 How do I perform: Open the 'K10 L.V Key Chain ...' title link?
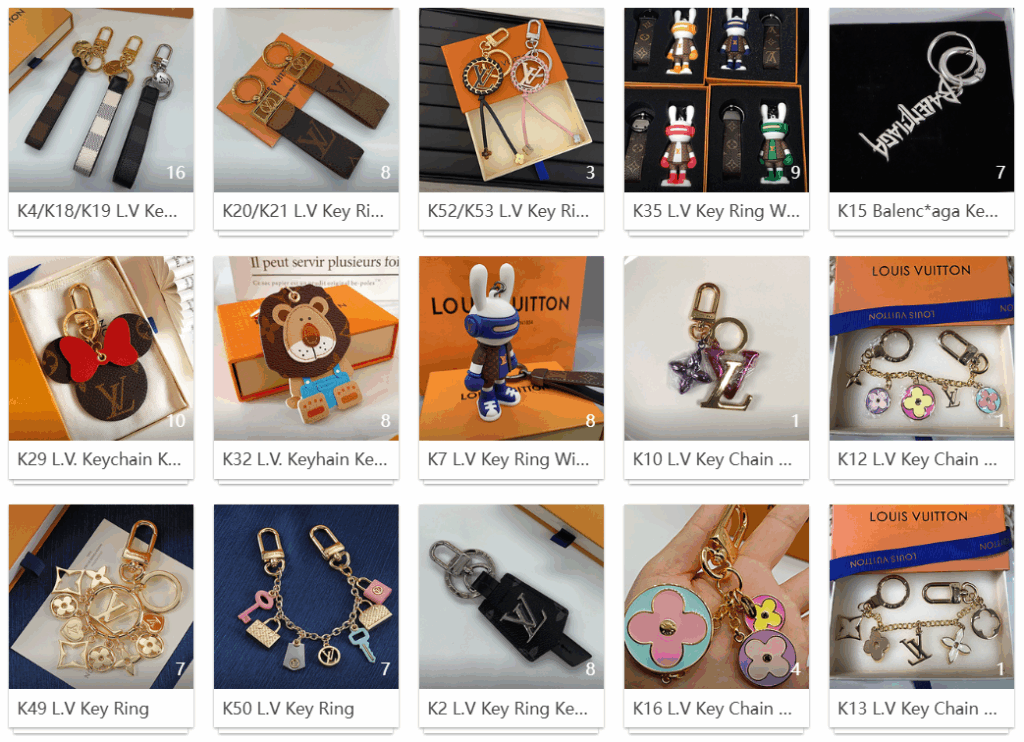tap(712, 459)
